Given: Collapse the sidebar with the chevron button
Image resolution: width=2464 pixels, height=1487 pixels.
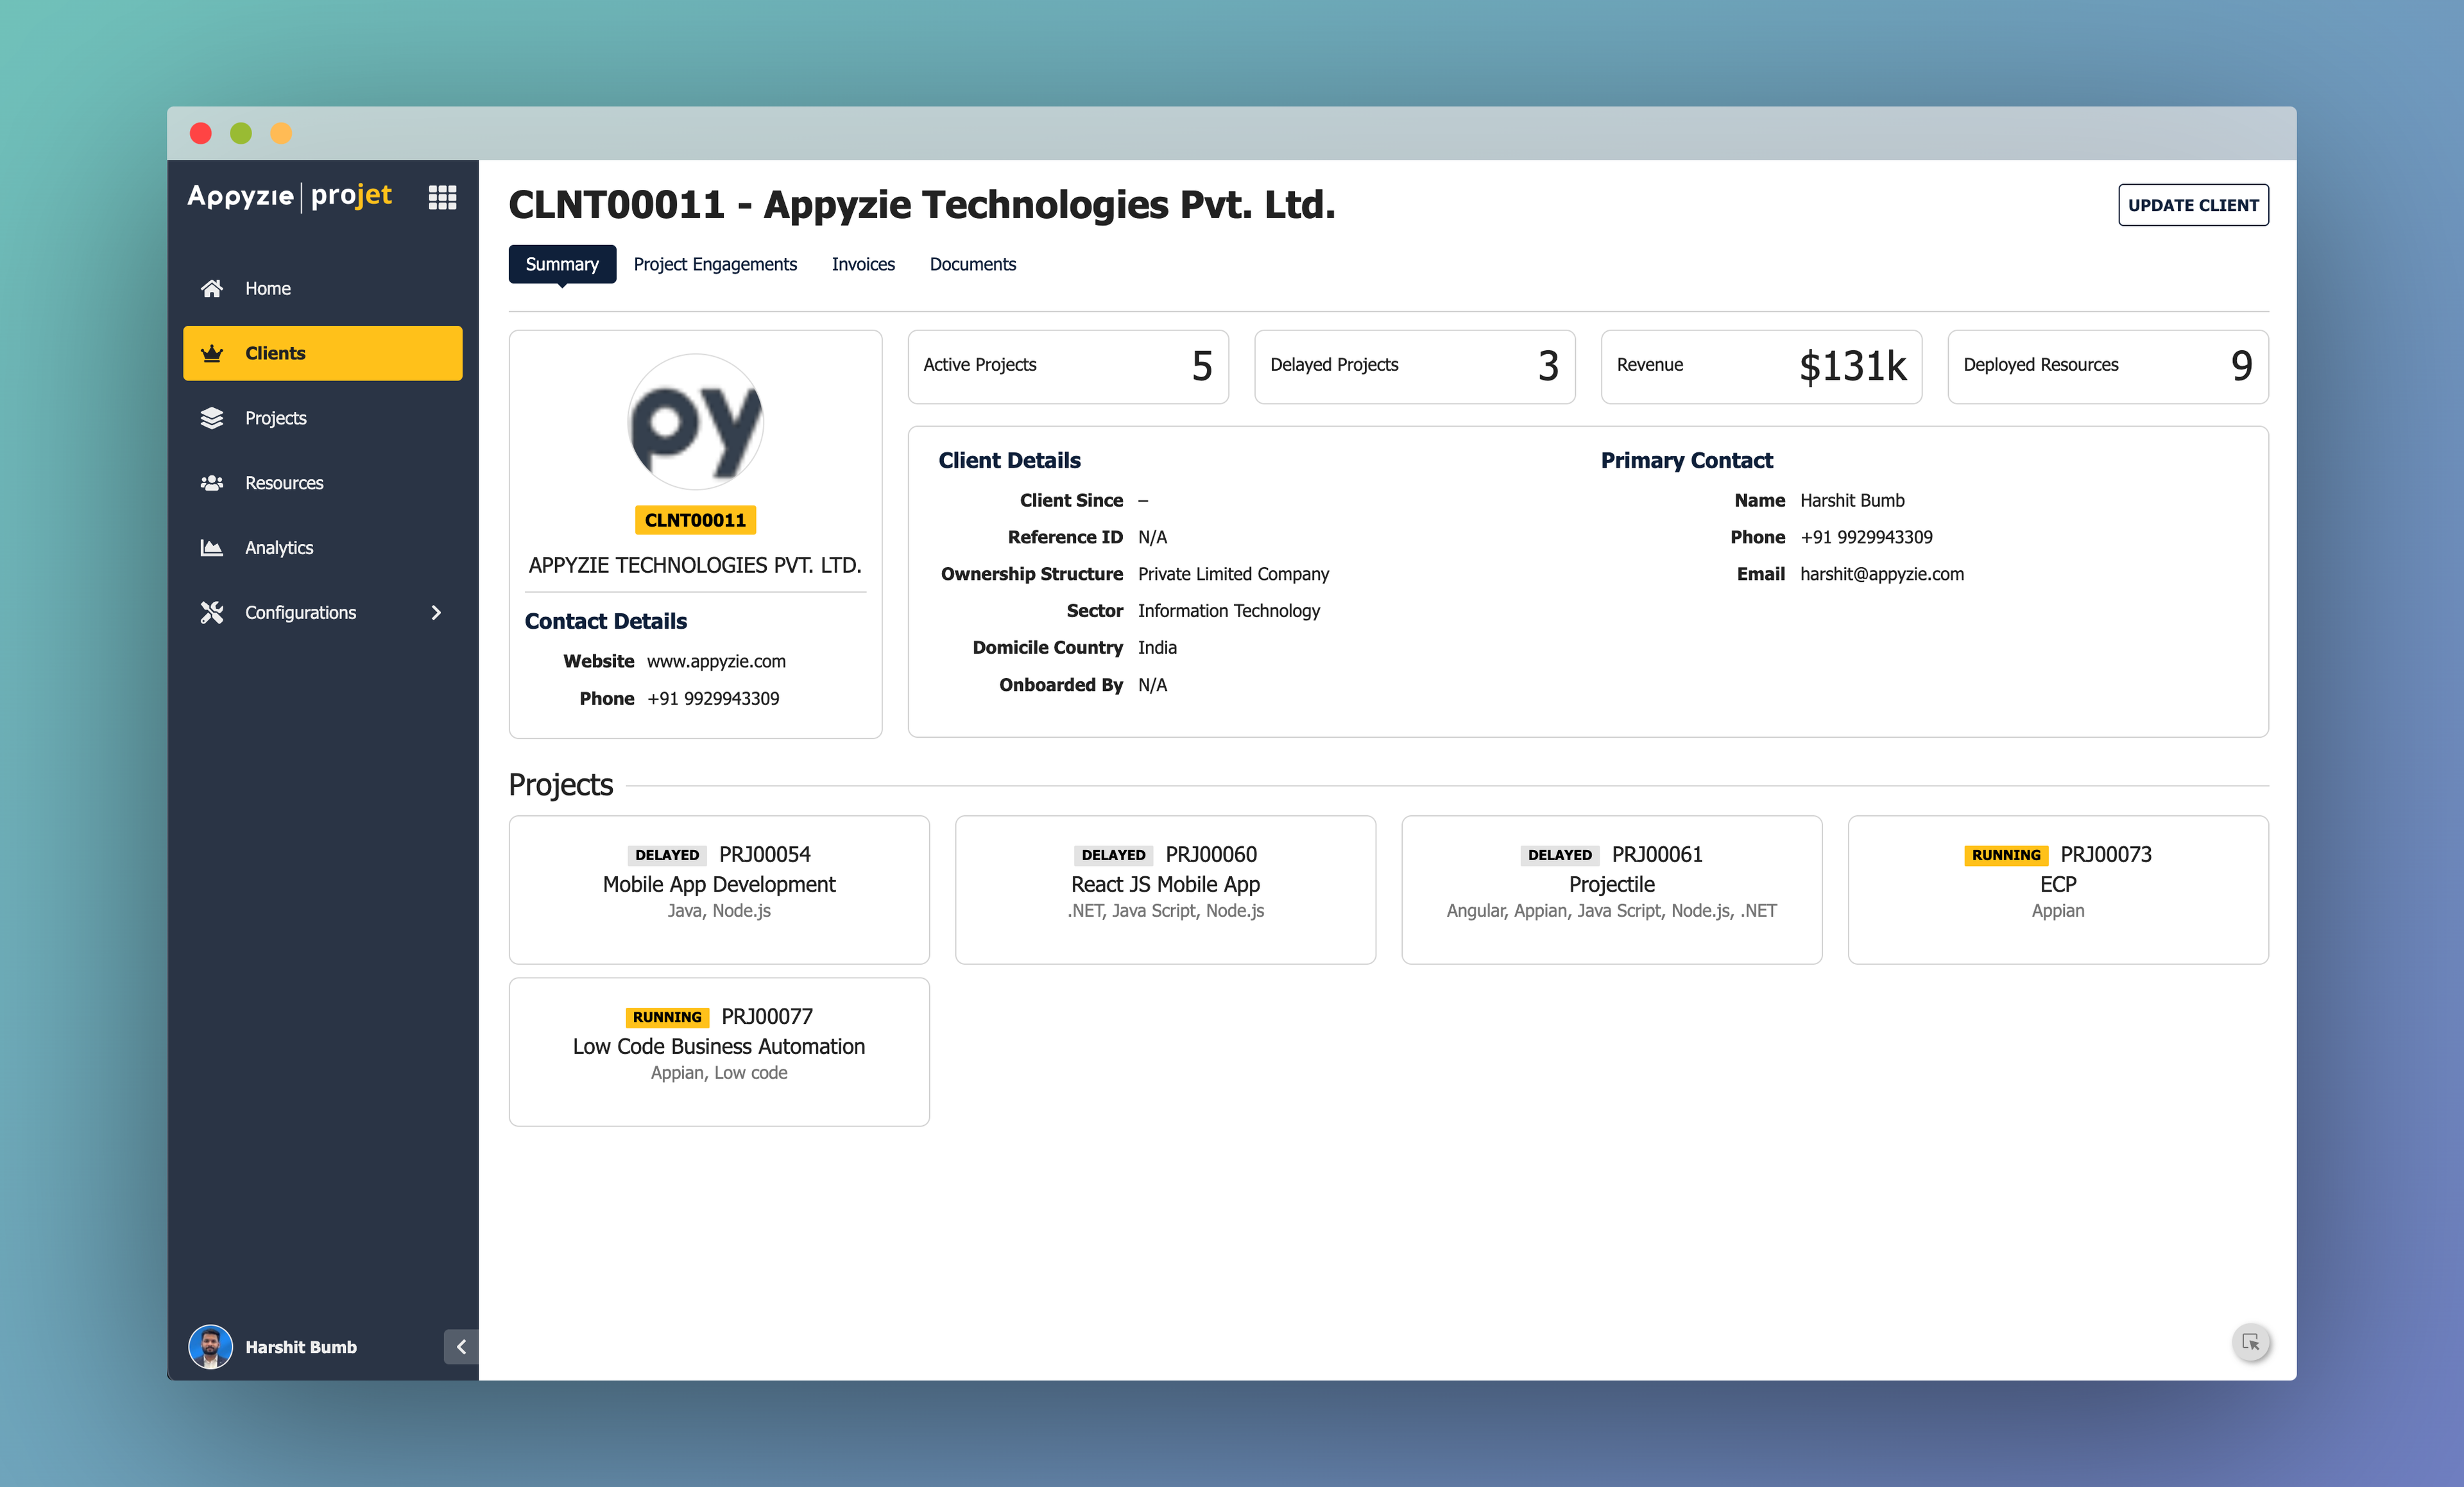Looking at the screenshot, I should (x=461, y=1347).
